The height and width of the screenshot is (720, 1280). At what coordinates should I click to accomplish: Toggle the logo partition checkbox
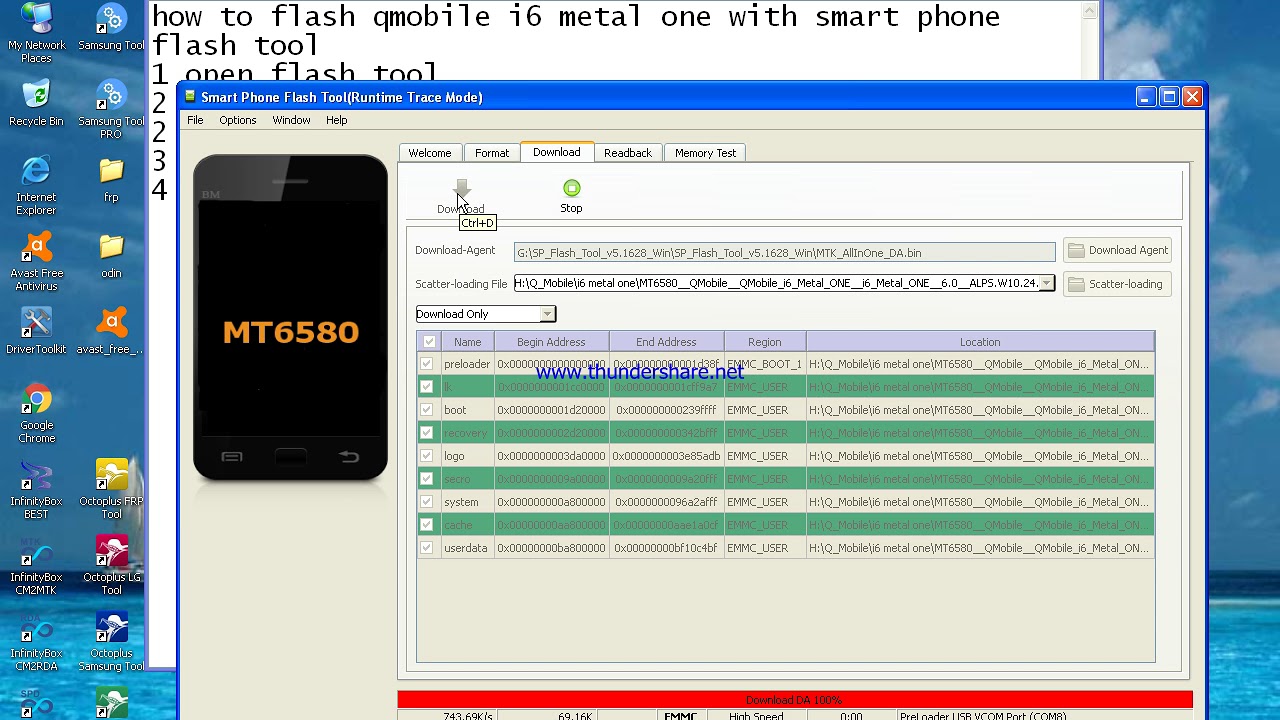(427, 456)
